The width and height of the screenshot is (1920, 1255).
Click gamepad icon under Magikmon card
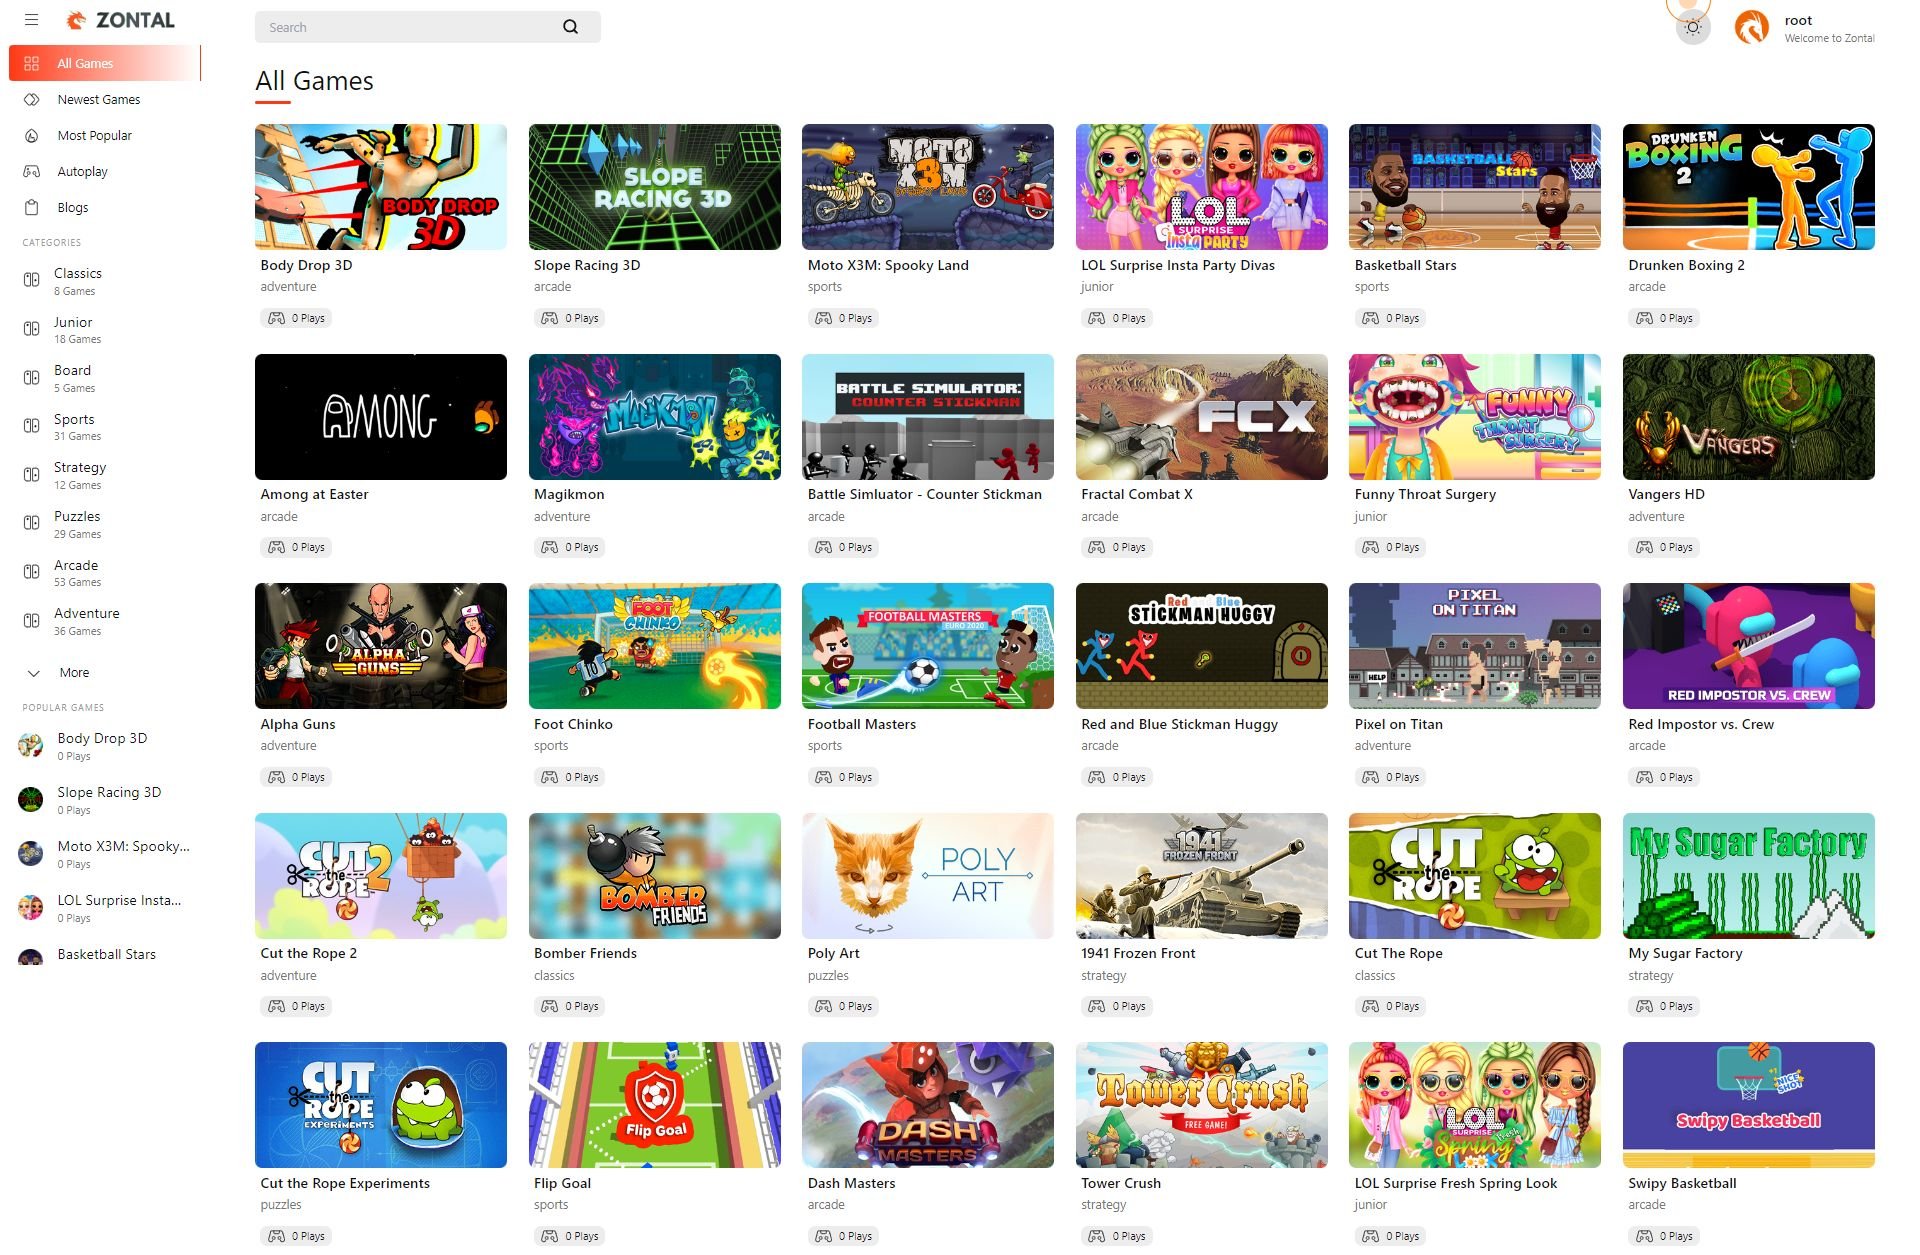point(549,547)
